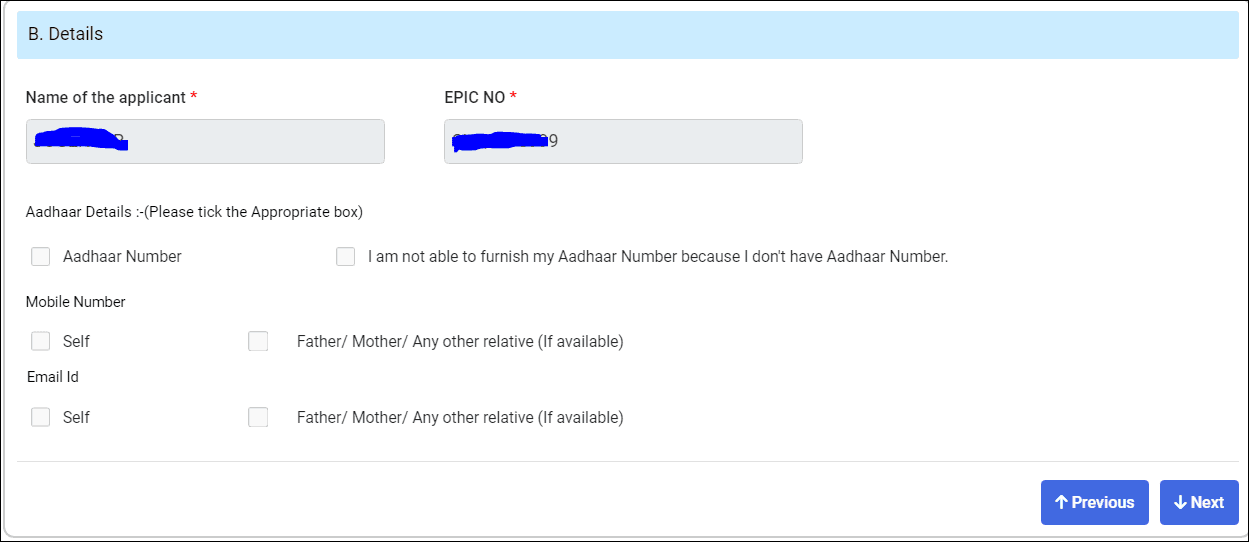Click the Name of the applicant field
This screenshot has width=1249, height=542.
[205, 142]
